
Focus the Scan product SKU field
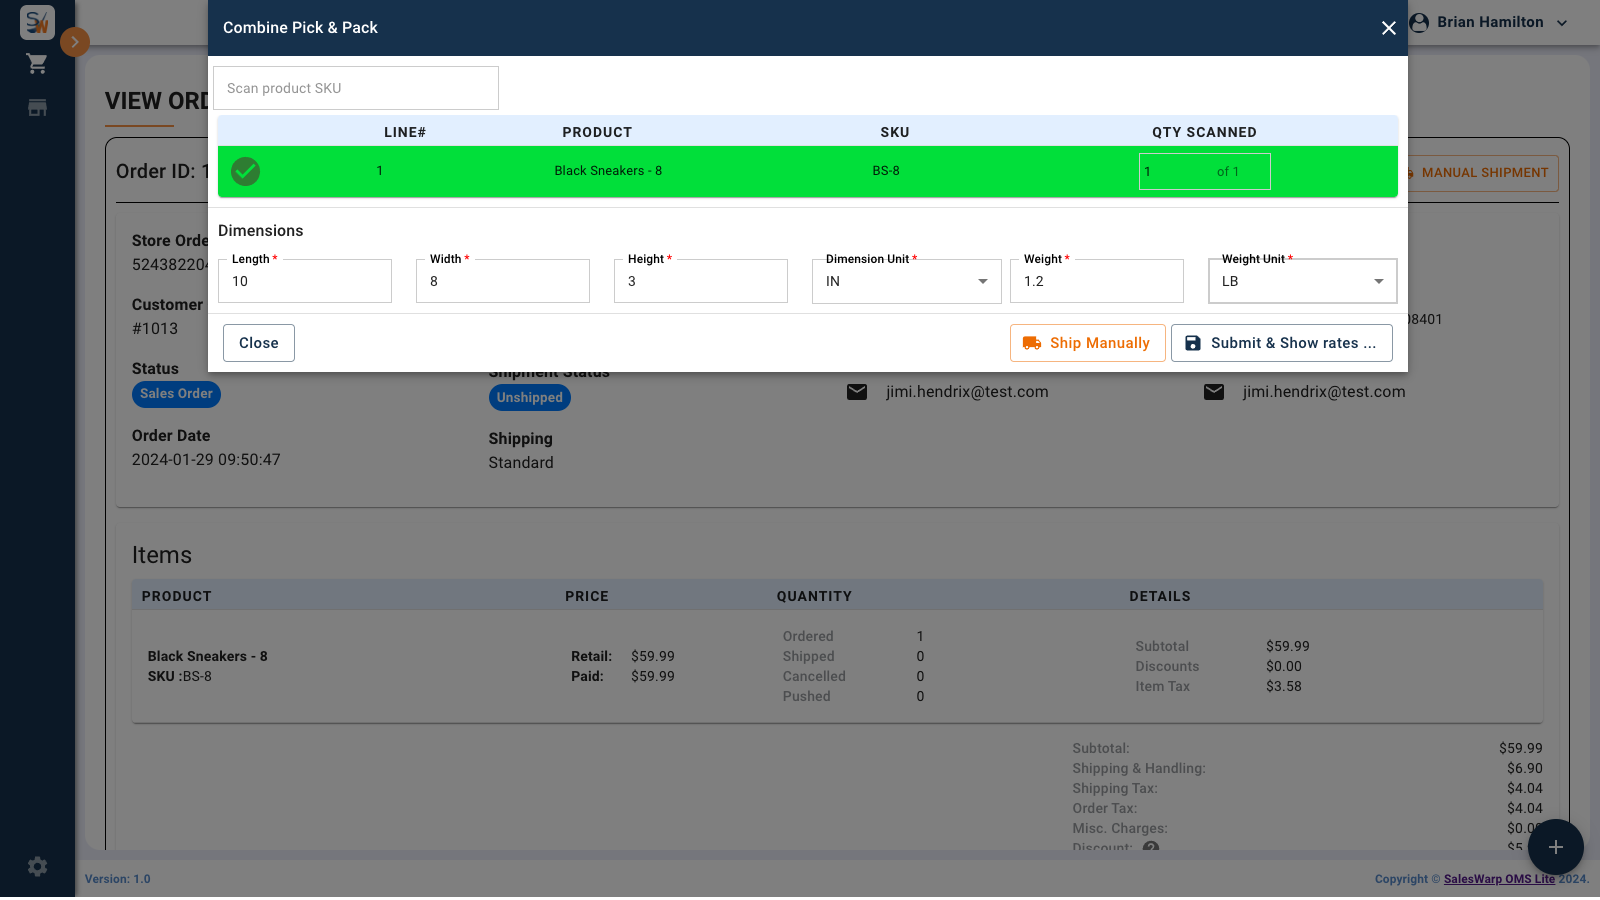coord(356,88)
